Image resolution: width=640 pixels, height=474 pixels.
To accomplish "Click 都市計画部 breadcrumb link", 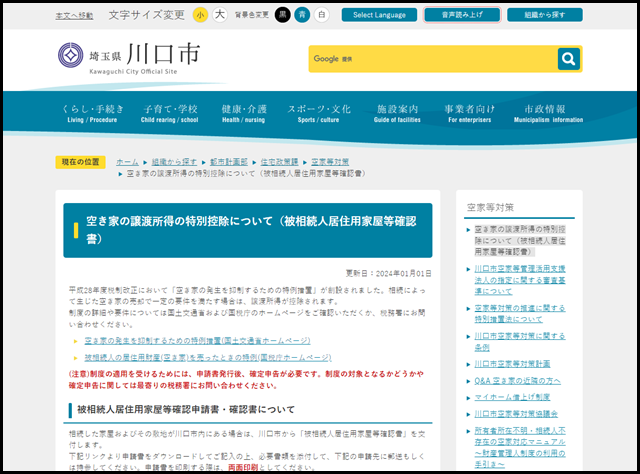I will click(x=229, y=162).
